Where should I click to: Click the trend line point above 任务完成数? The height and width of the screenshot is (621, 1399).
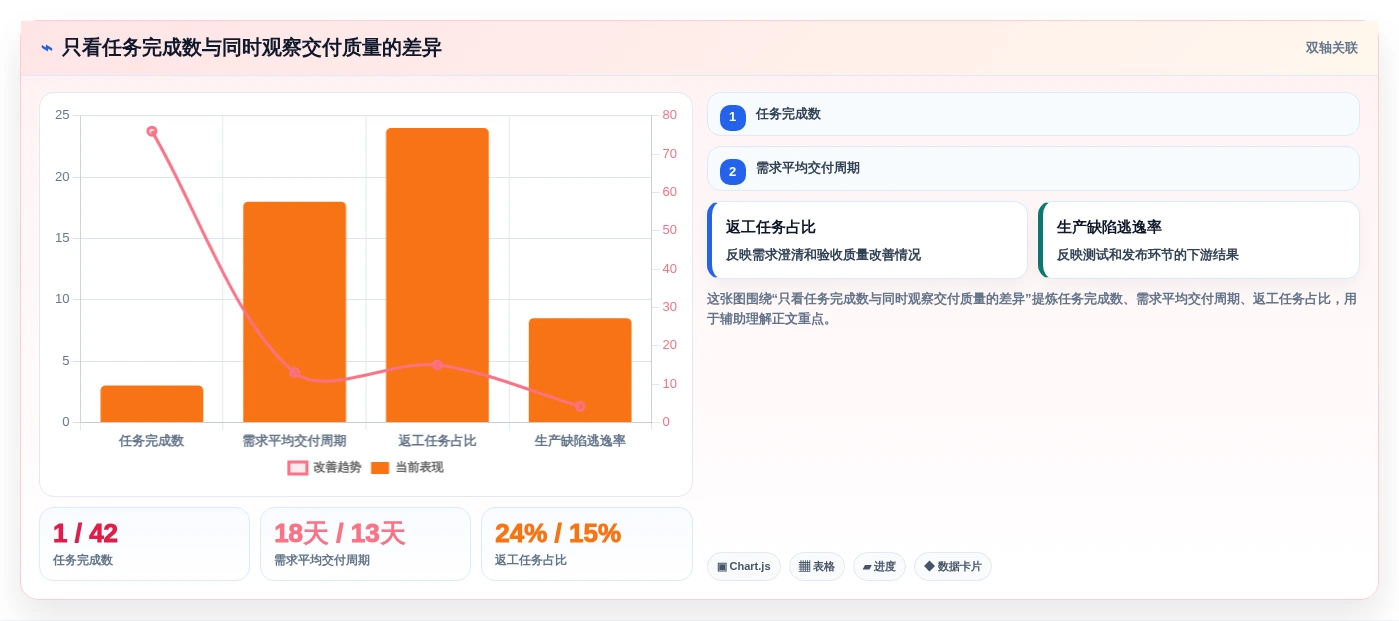coord(152,131)
